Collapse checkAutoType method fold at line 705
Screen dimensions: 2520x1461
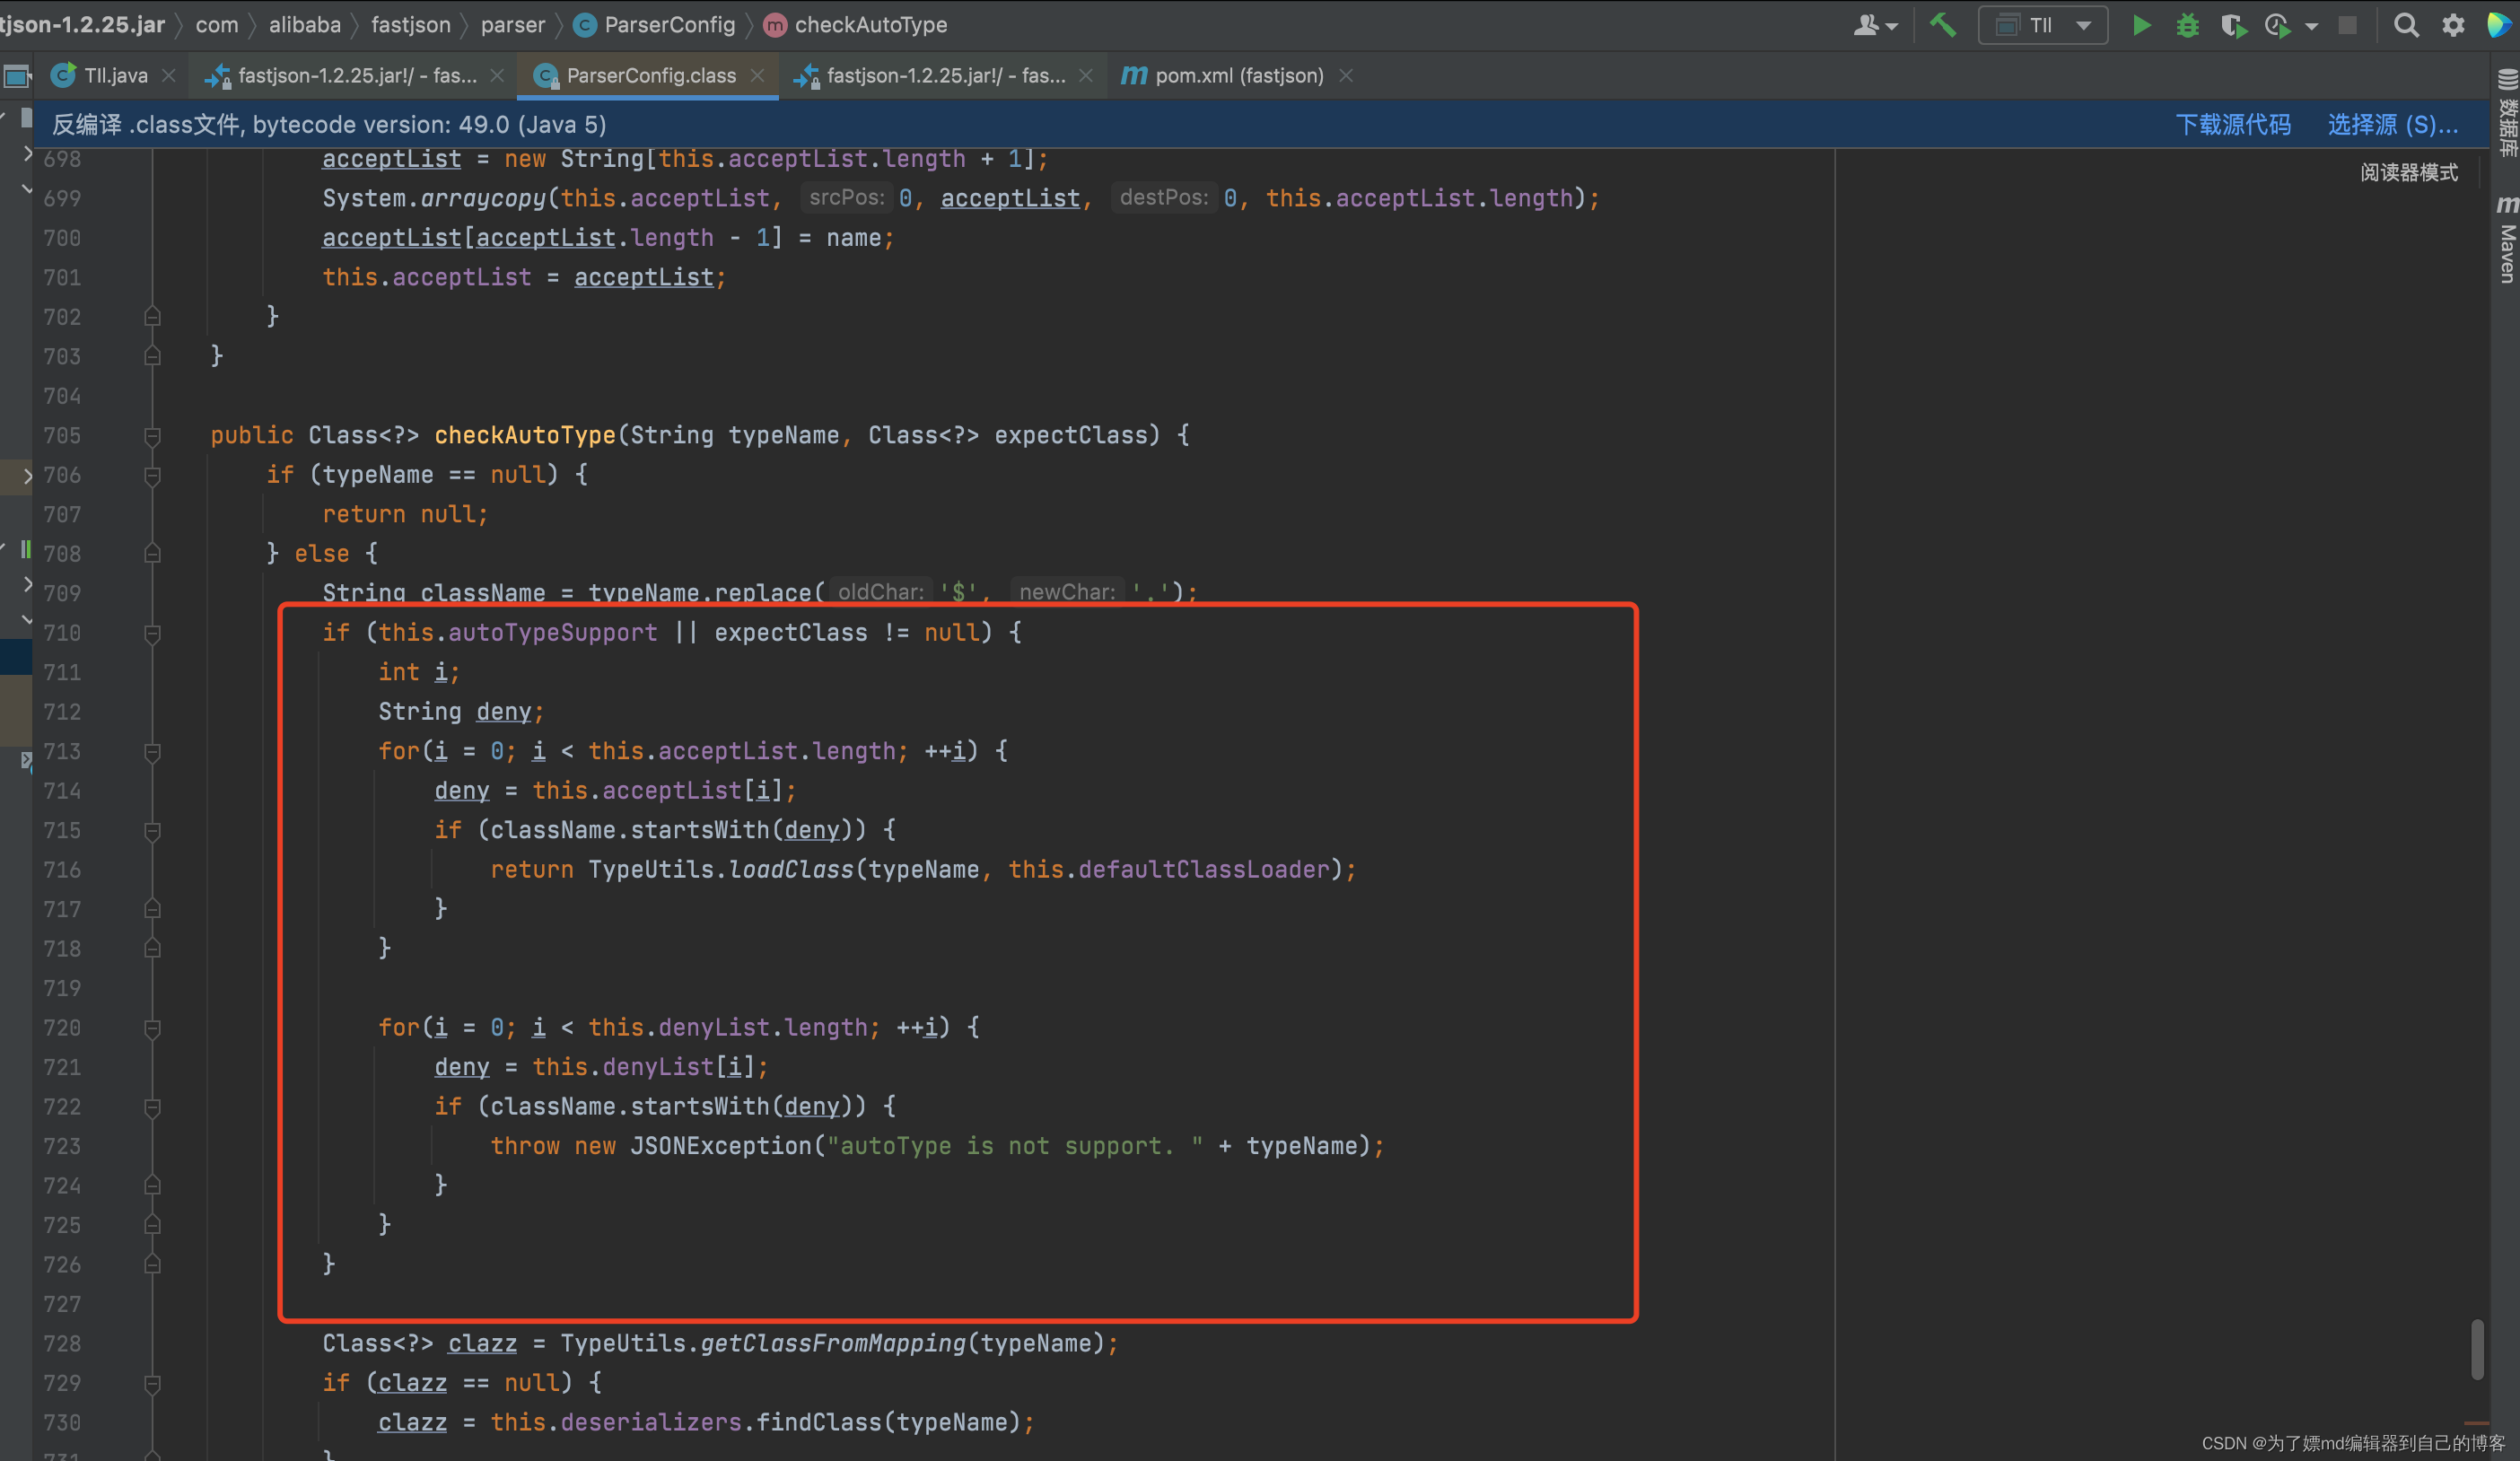click(x=153, y=436)
